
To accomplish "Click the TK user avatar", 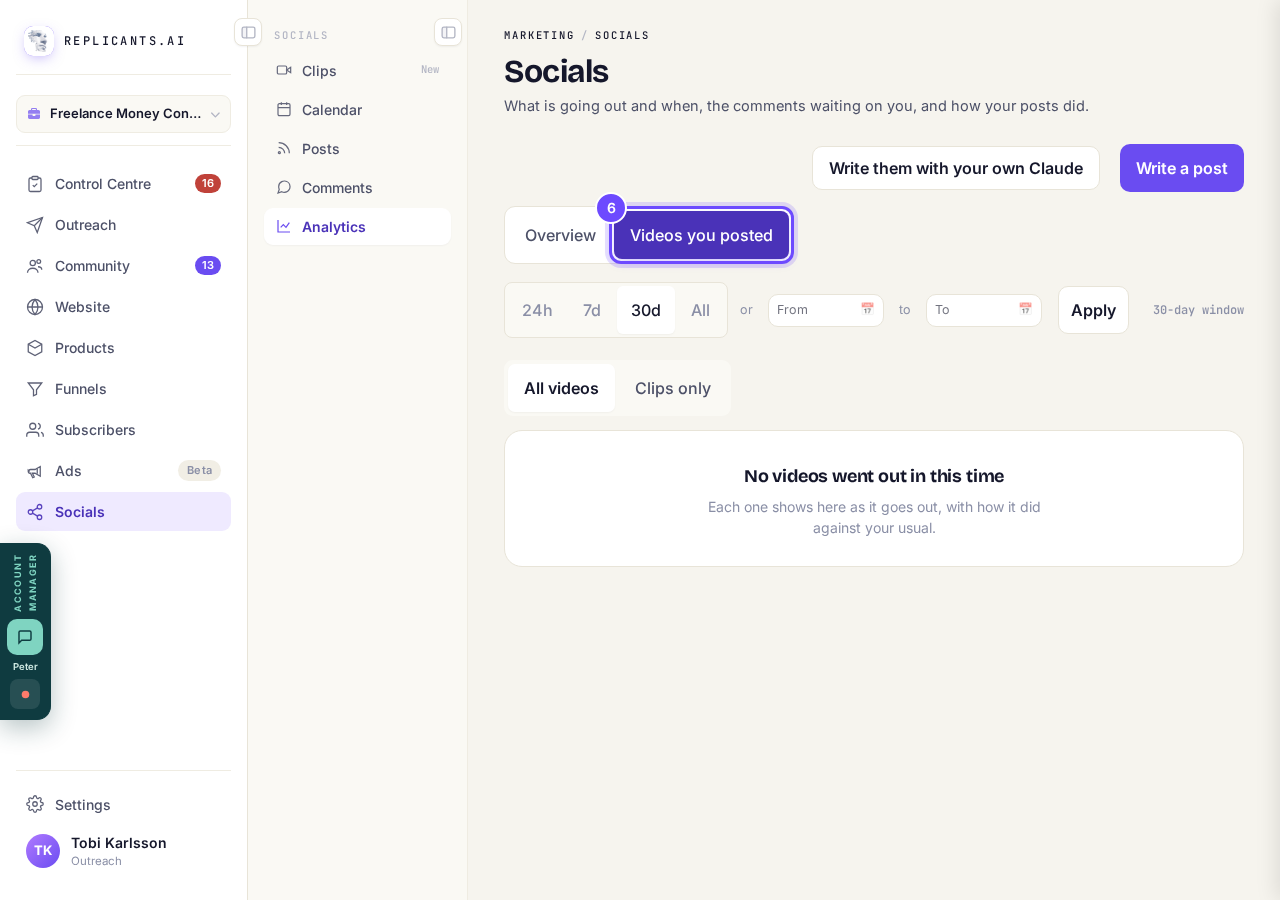I will [43, 851].
